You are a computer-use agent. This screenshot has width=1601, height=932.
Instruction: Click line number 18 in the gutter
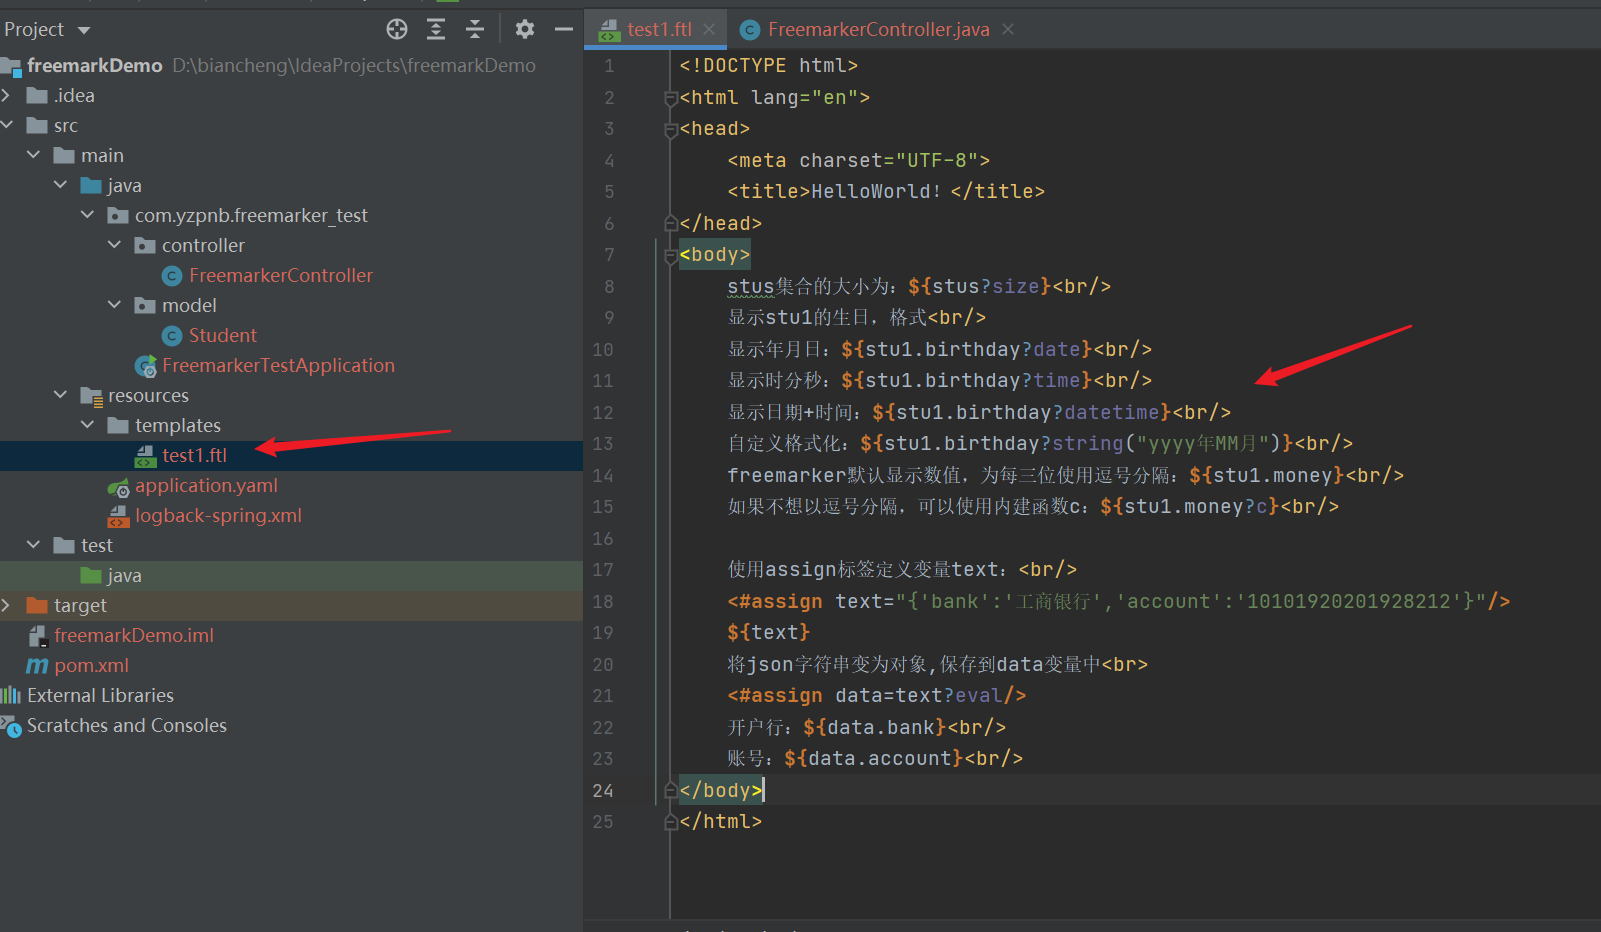(x=603, y=601)
